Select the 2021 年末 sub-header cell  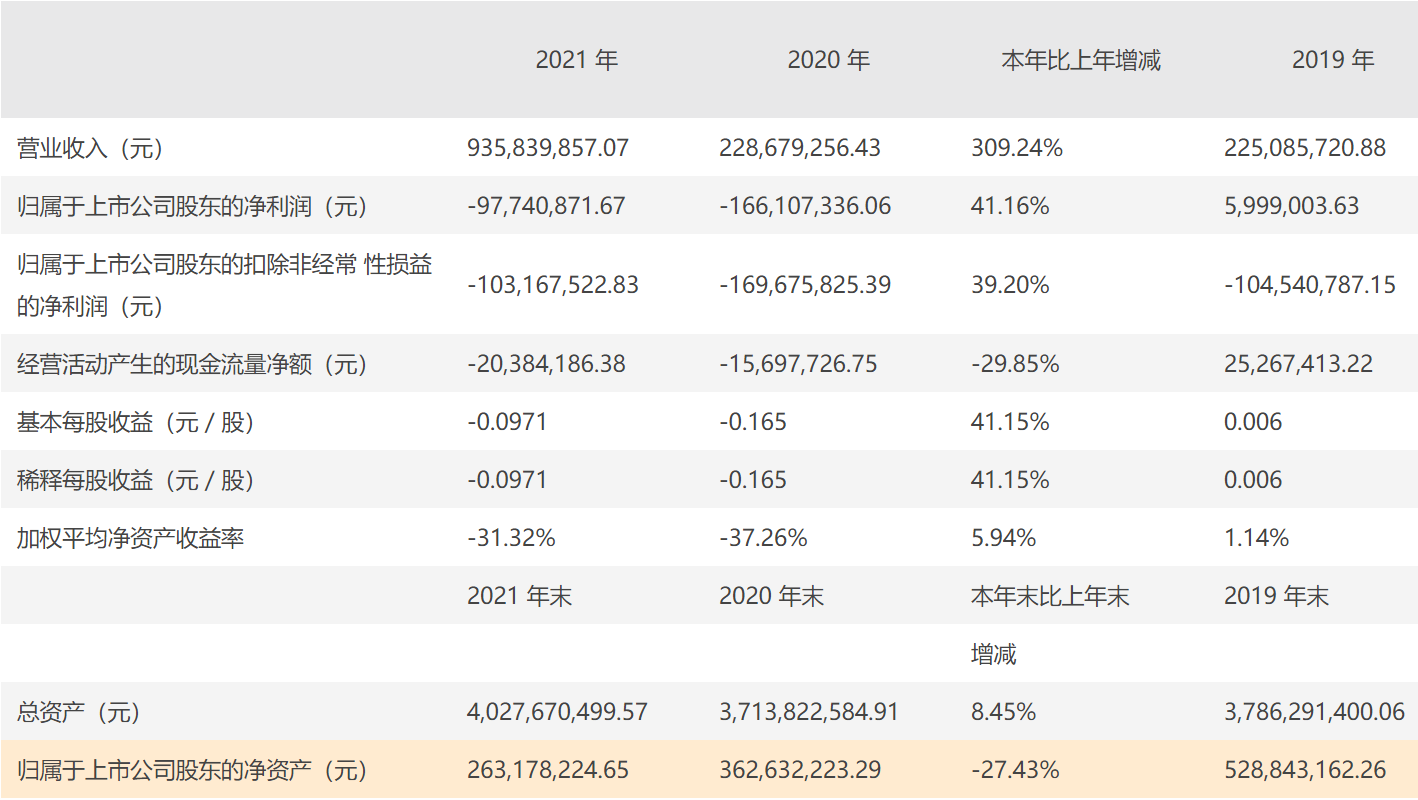pos(519,597)
